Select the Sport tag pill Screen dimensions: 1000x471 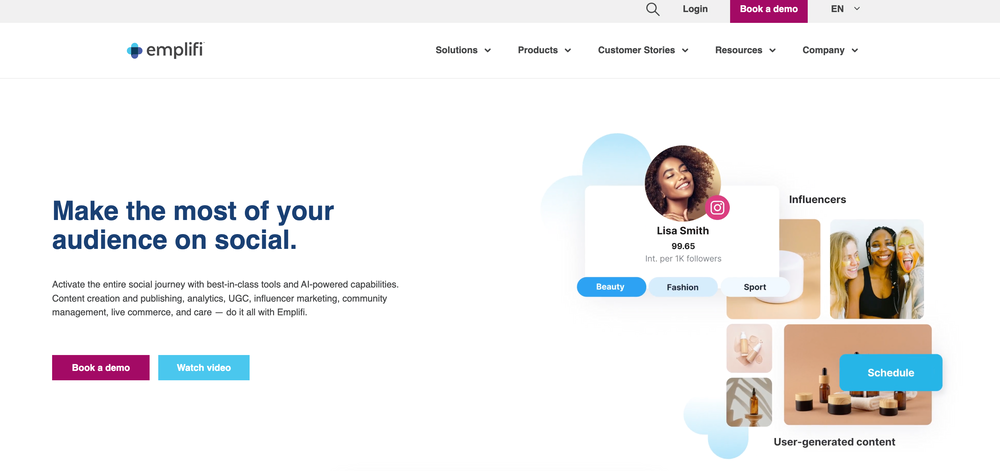(755, 287)
